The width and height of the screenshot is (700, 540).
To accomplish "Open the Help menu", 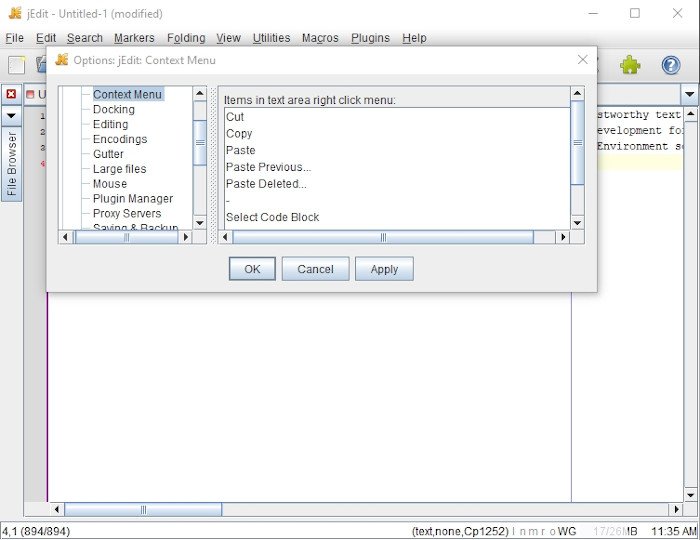I will [414, 38].
